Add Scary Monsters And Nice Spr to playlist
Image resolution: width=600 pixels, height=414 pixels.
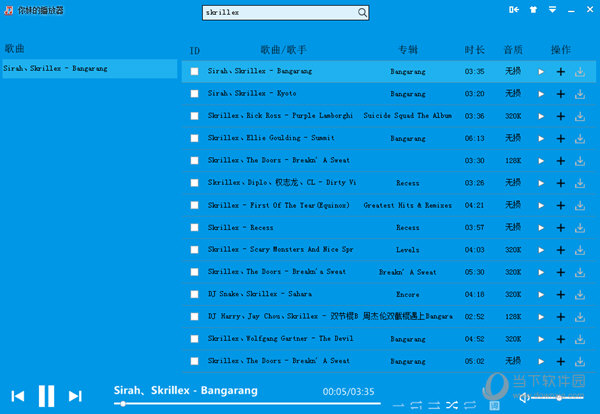pyautogui.click(x=561, y=250)
